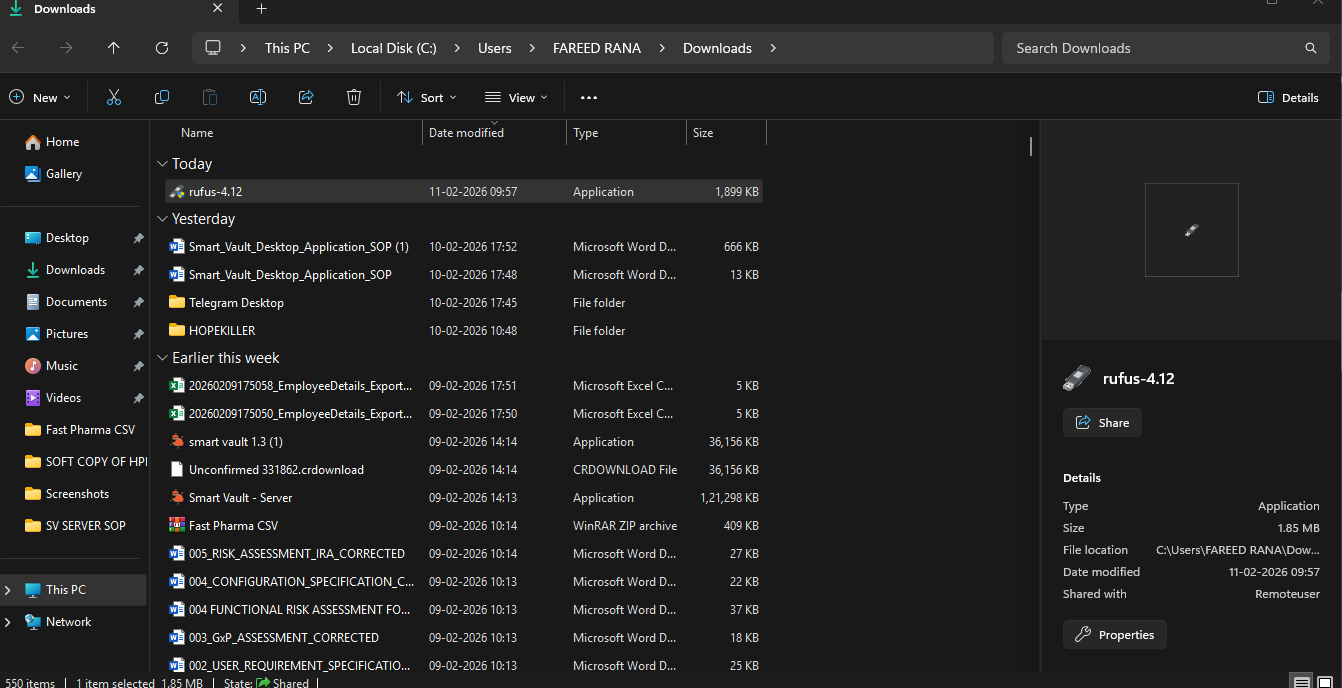Open the Share icon in the toolbar
This screenshot has height=688, width=1342.
click(x=306, y=97)
